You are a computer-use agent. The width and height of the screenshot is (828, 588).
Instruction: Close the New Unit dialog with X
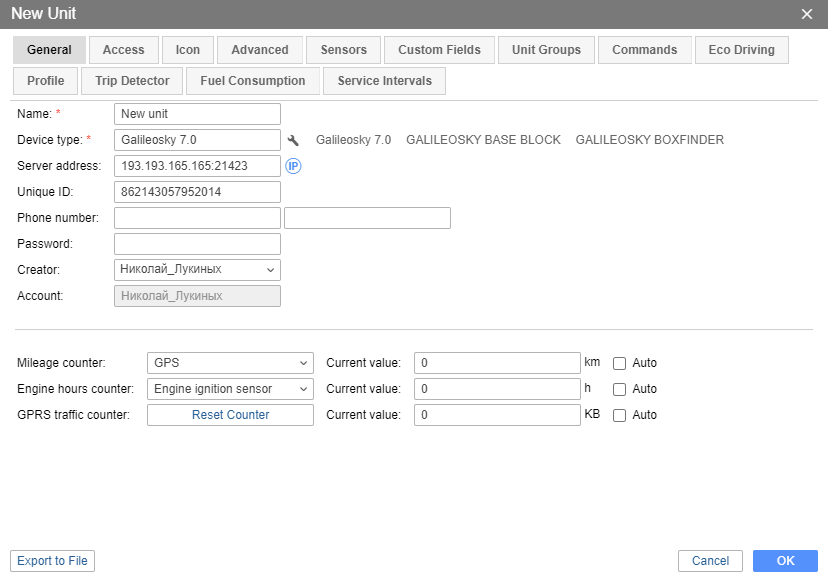click(x=807, y=14)
